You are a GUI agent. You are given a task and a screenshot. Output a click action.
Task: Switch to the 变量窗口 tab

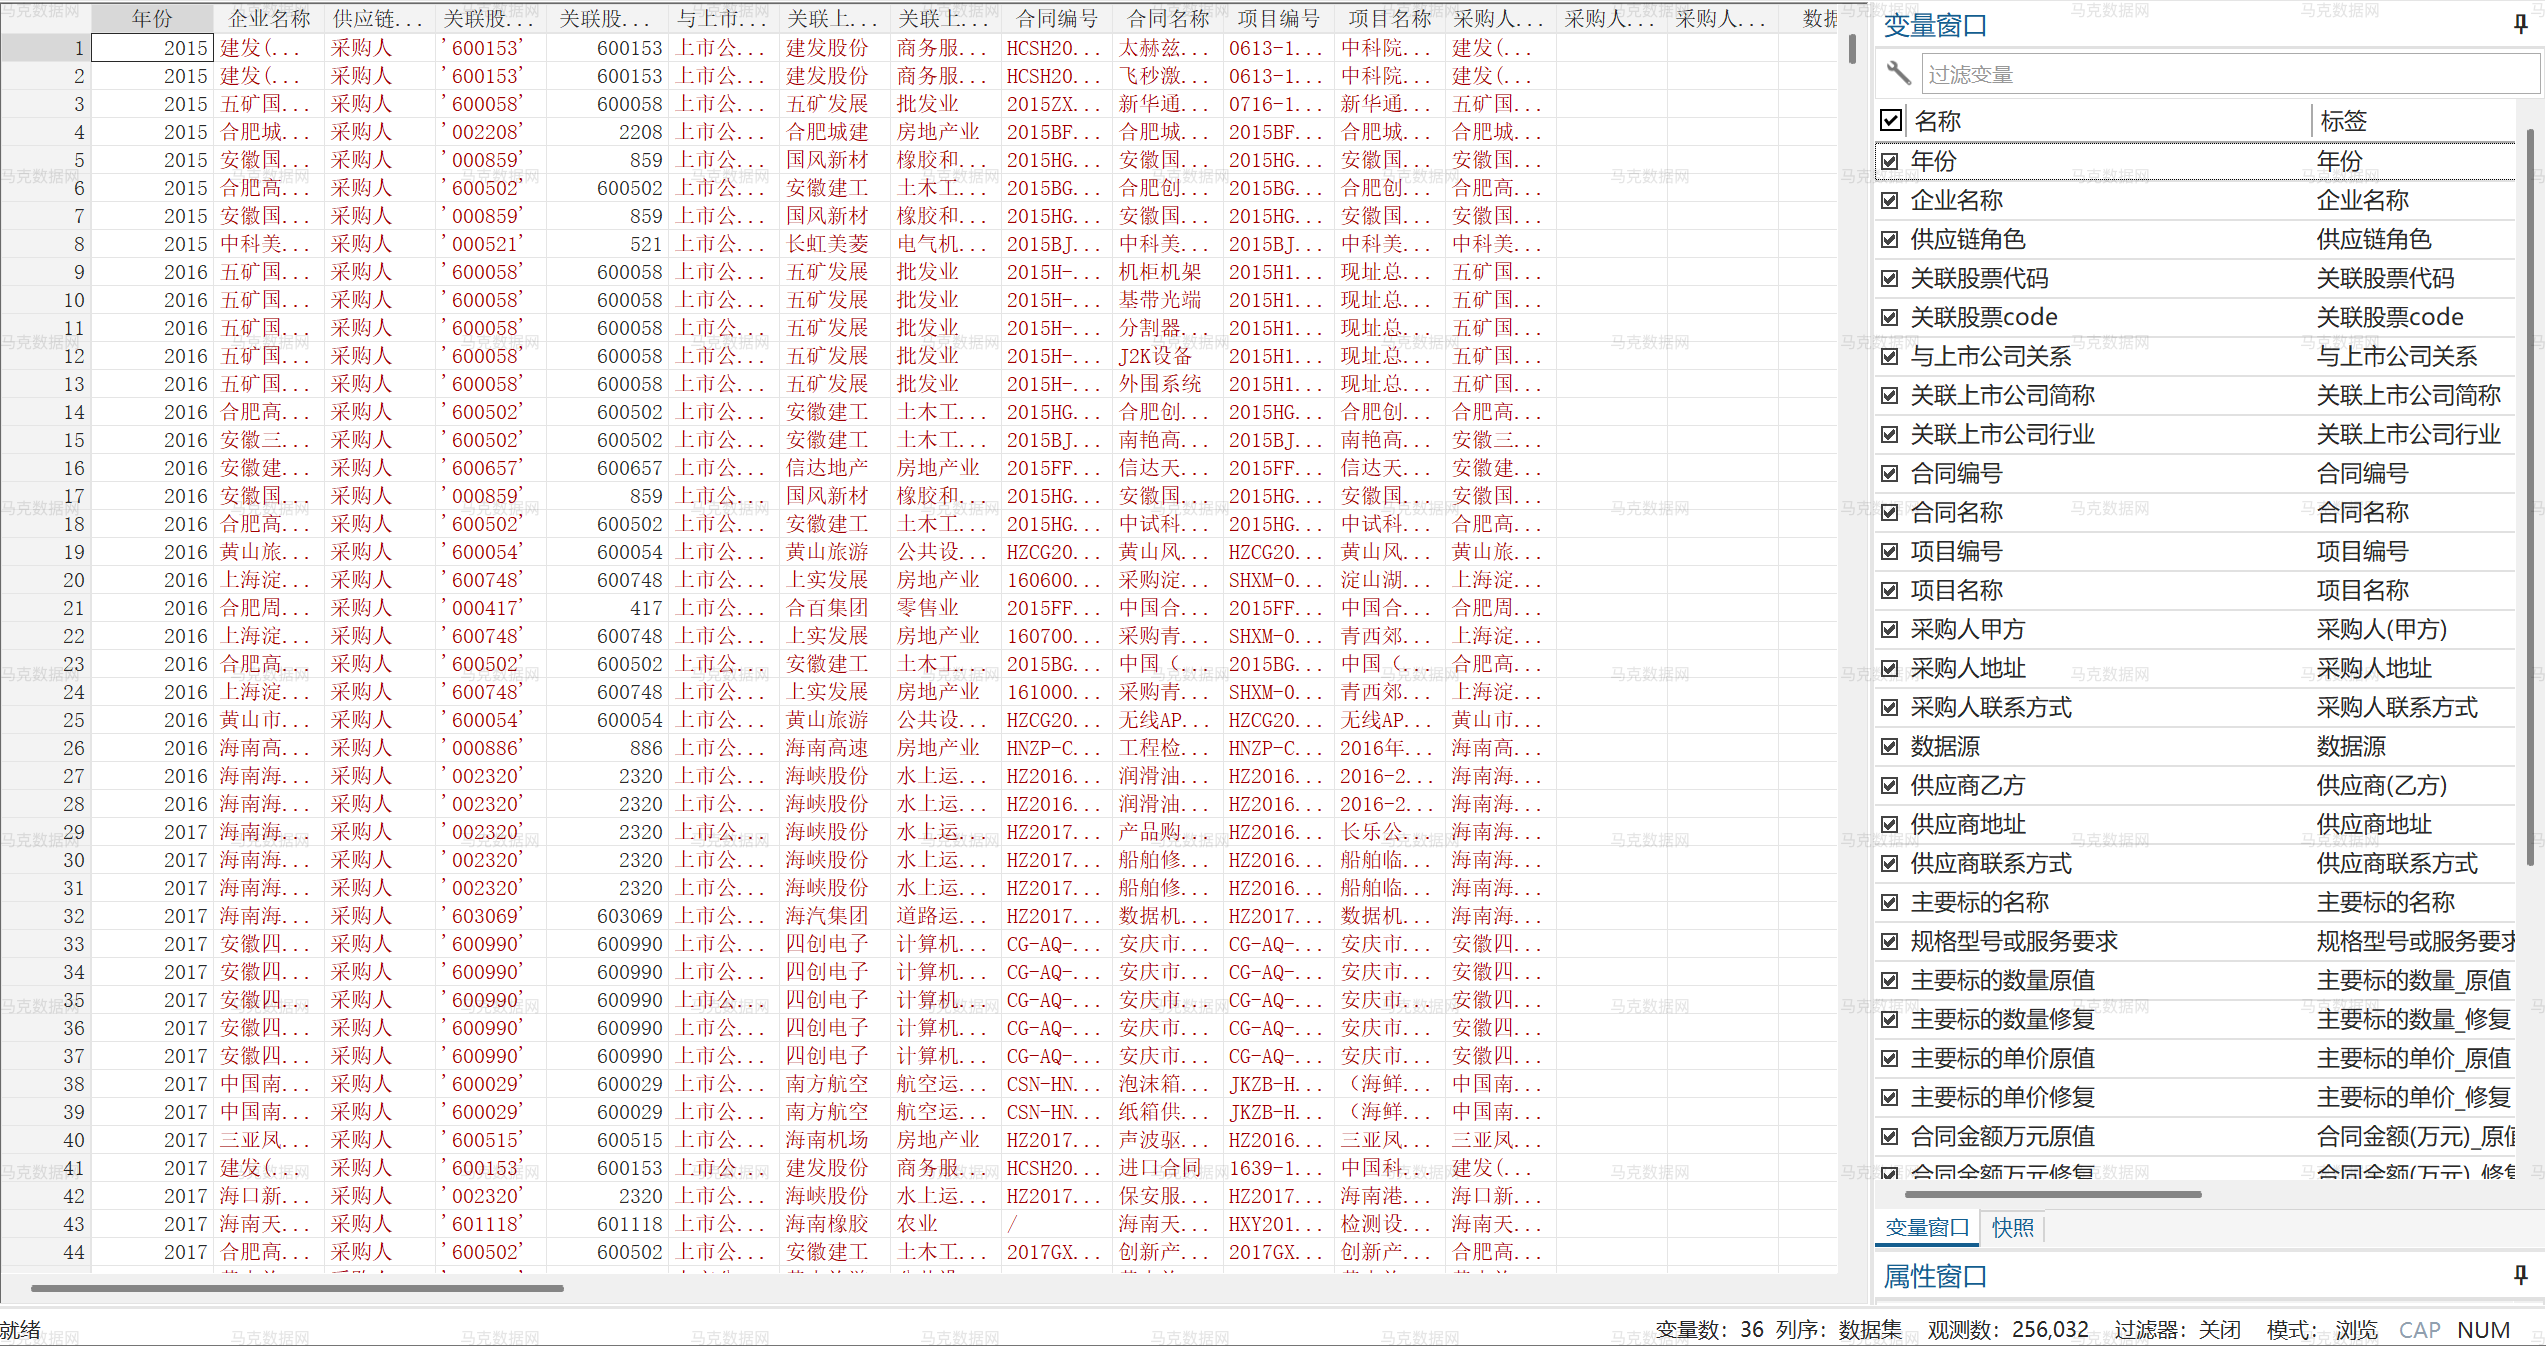tap(1927, 1228)
